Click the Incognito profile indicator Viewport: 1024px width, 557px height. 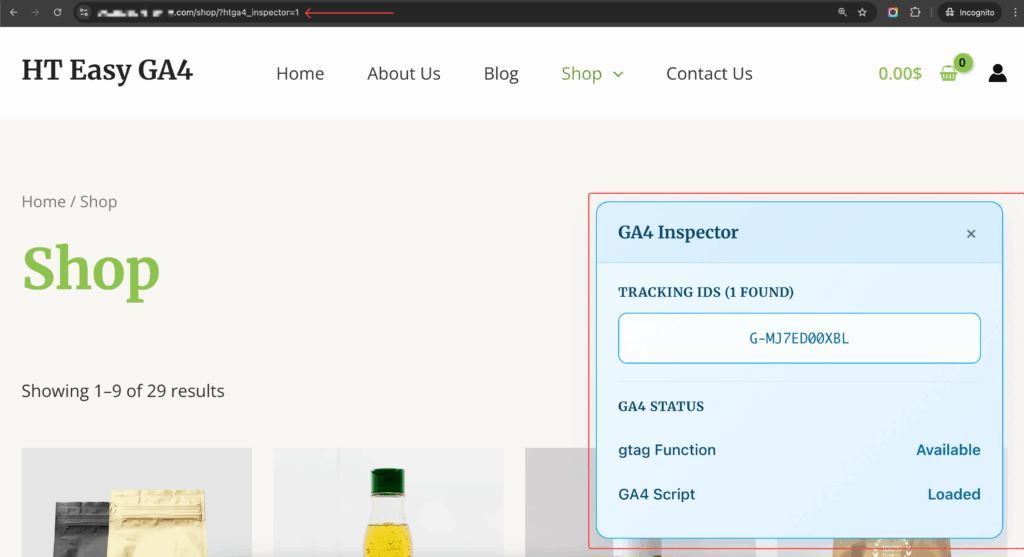970,12
